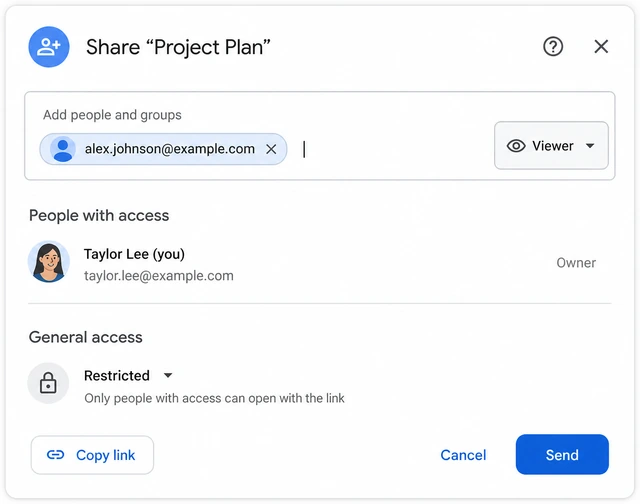Click the People with access heading
640x504 pixels.
click(x=99, y=215)
